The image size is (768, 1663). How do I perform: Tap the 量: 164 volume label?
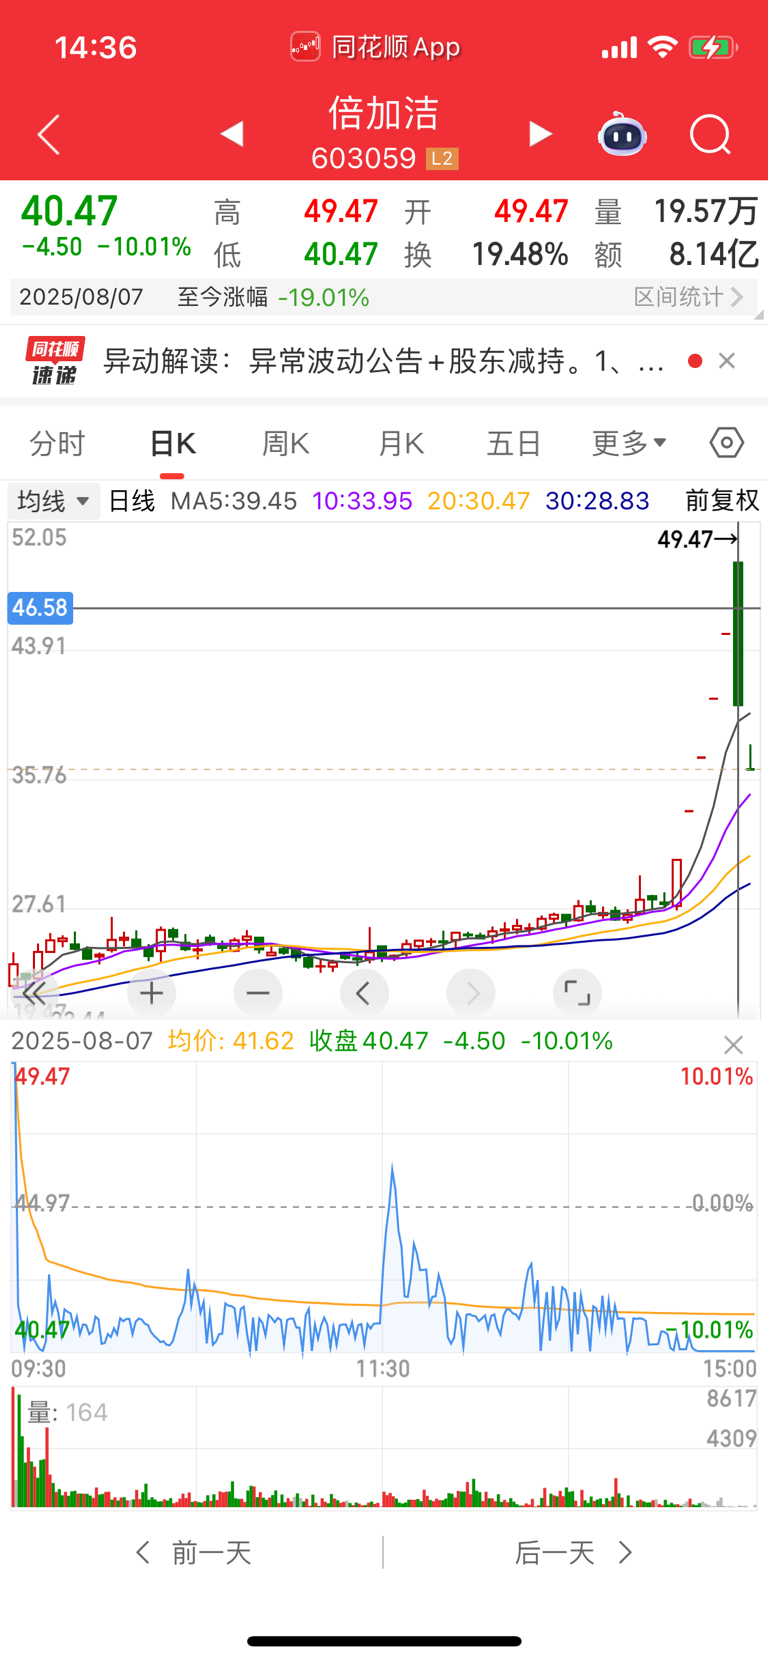pyautogui.click(x=67, y=1412)
